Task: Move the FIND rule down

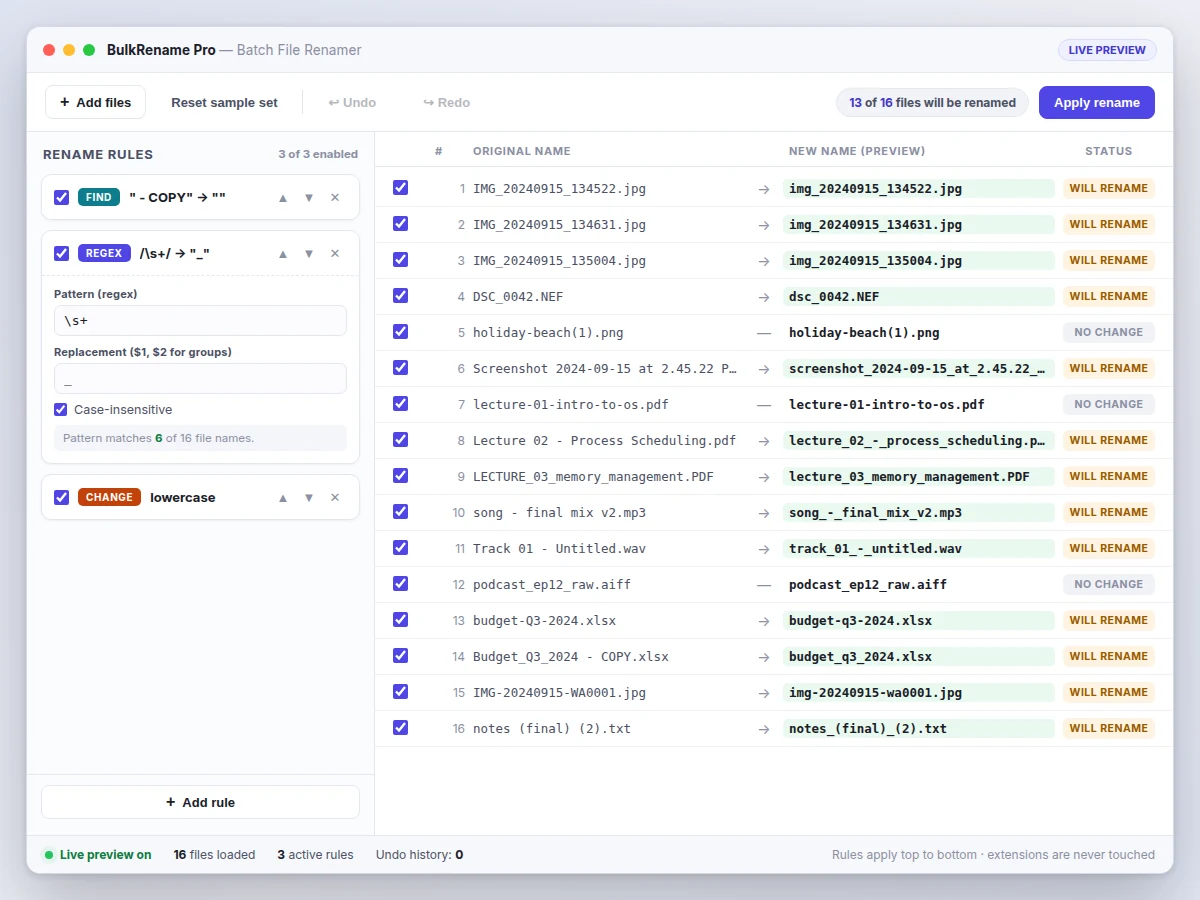Action: (309, 198)
